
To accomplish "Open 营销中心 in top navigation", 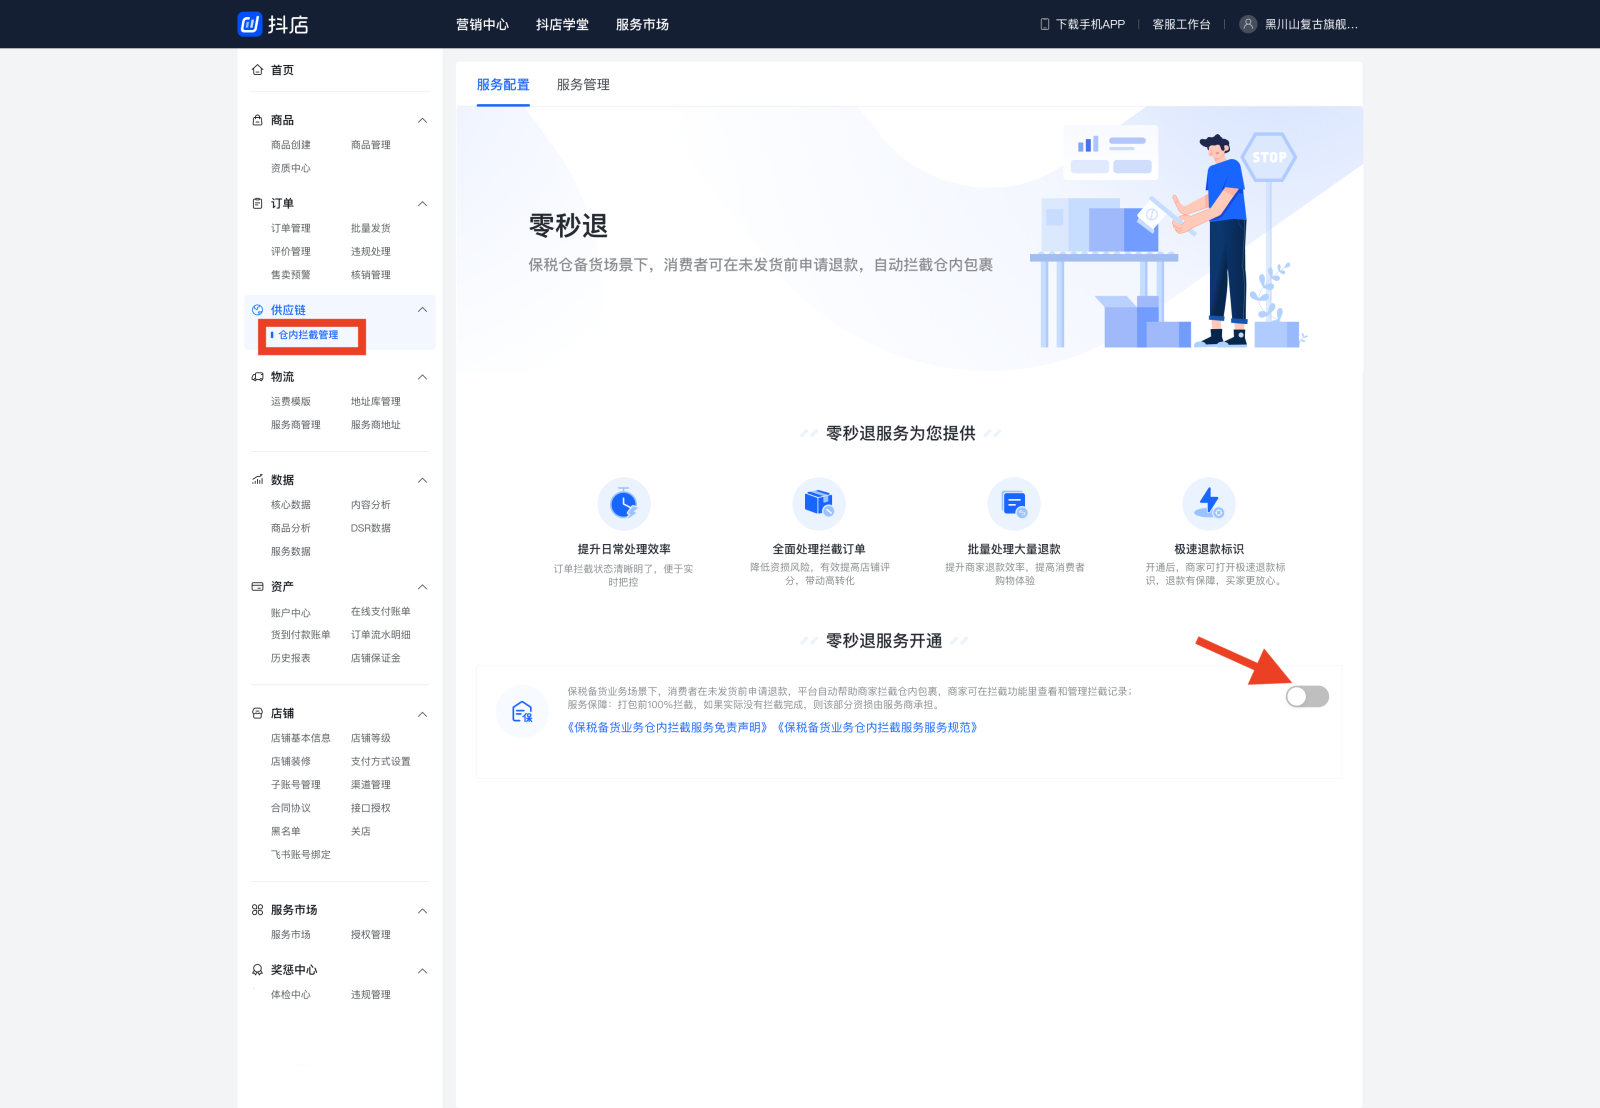I will [482, 24].
